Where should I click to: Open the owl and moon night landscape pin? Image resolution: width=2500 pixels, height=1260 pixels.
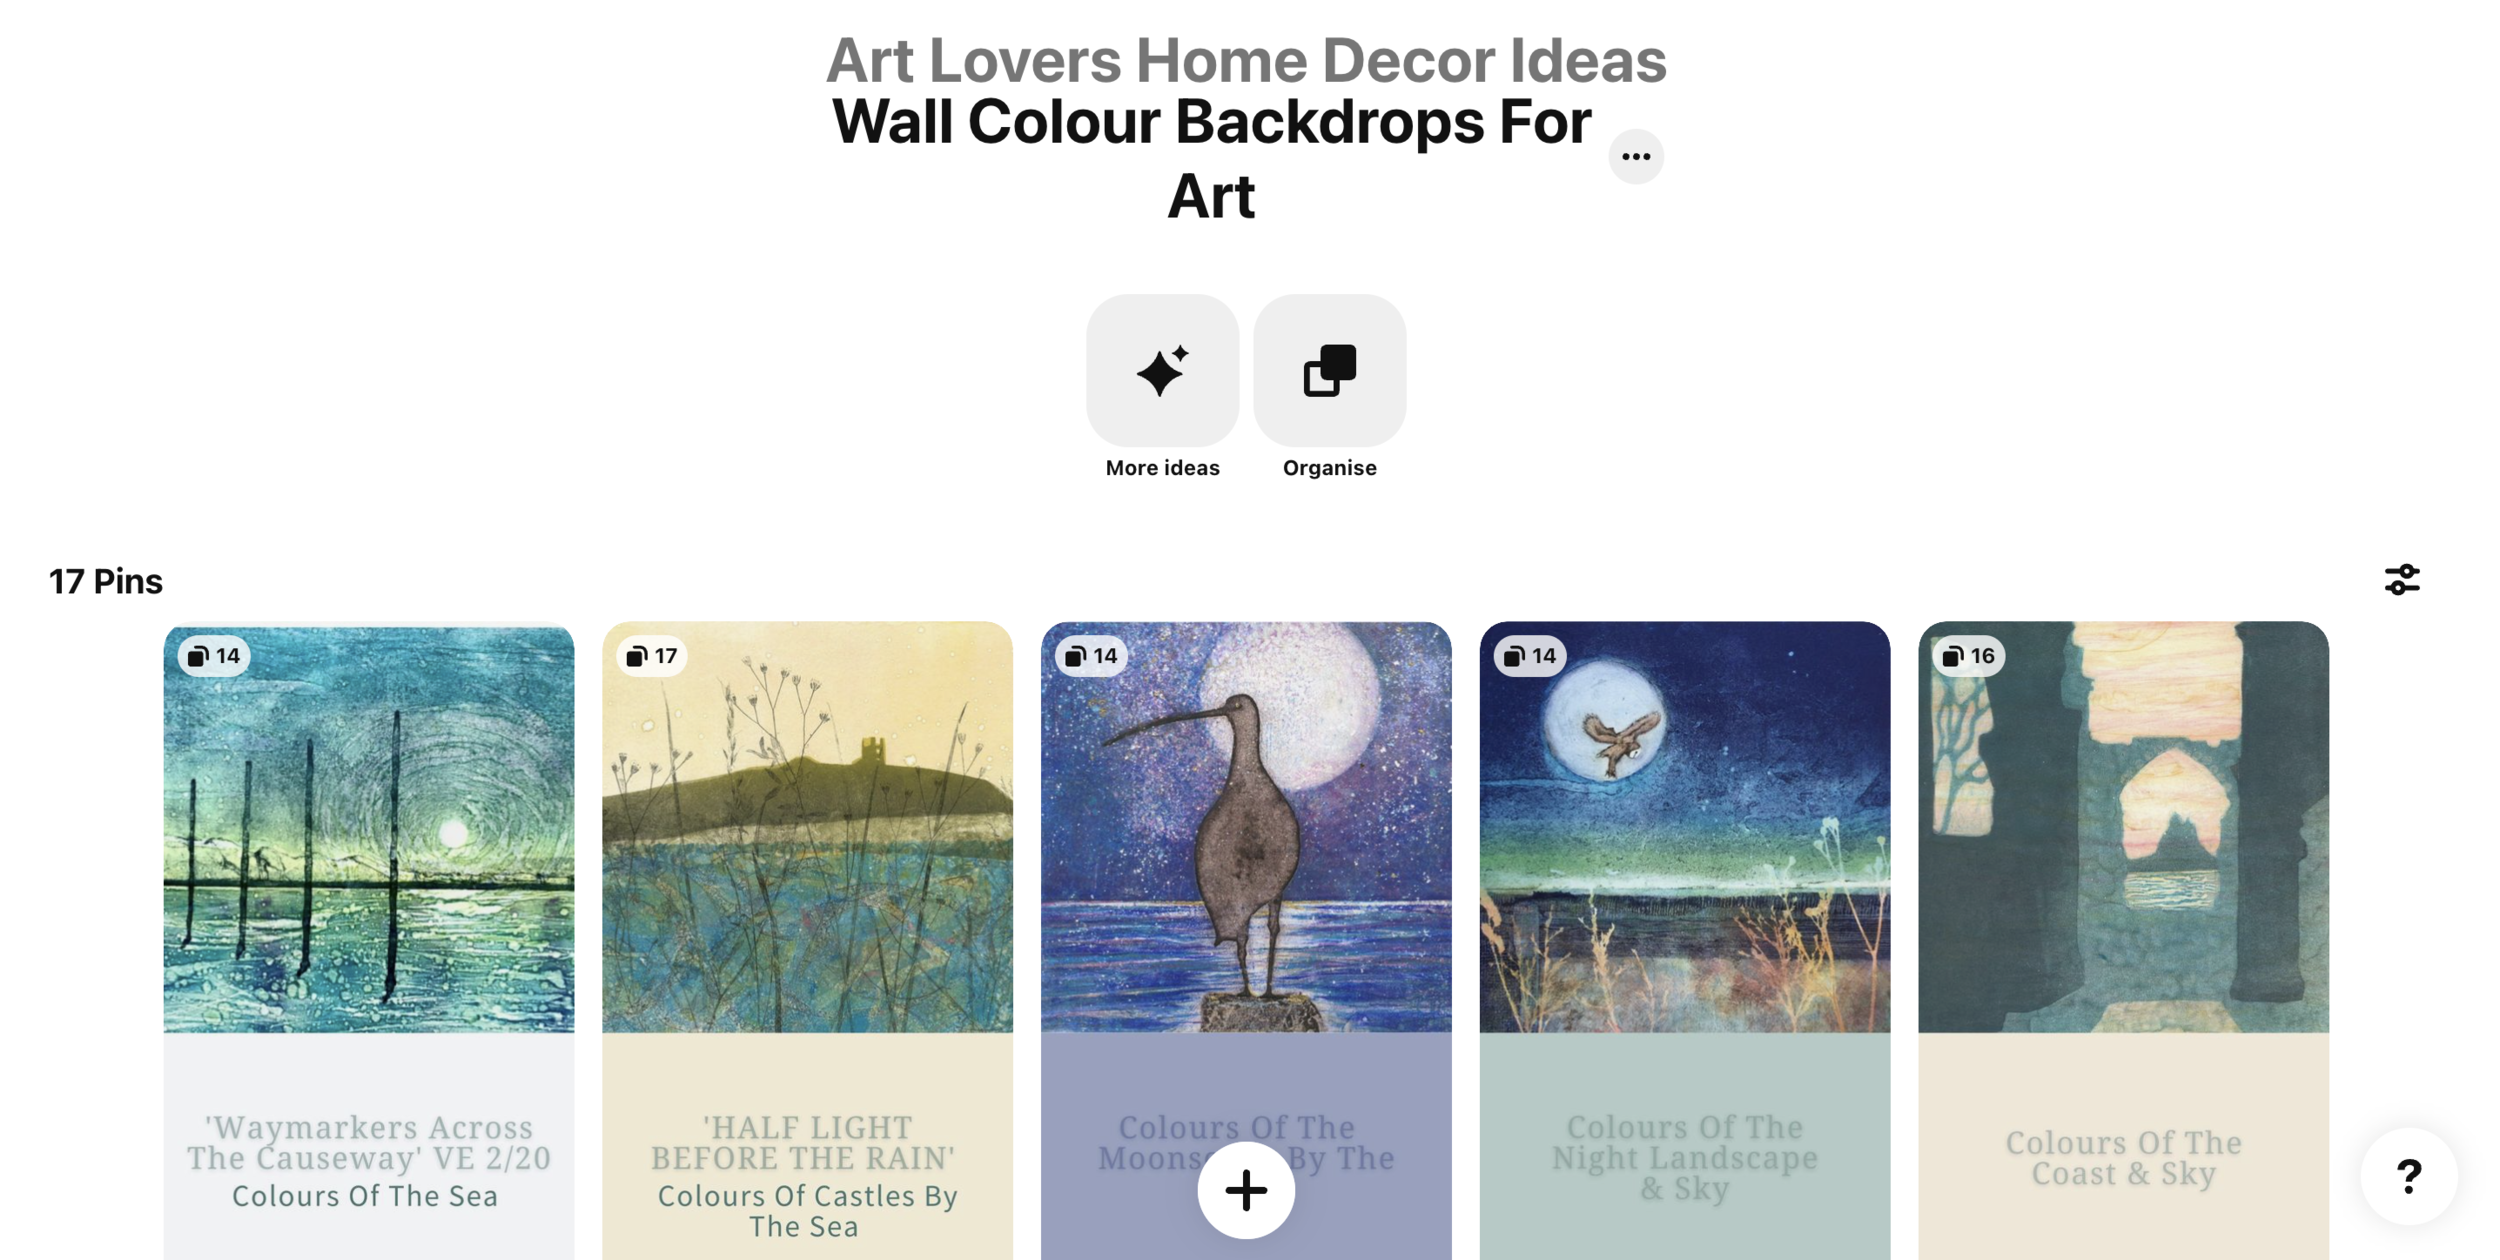(x=1684, y=828)
